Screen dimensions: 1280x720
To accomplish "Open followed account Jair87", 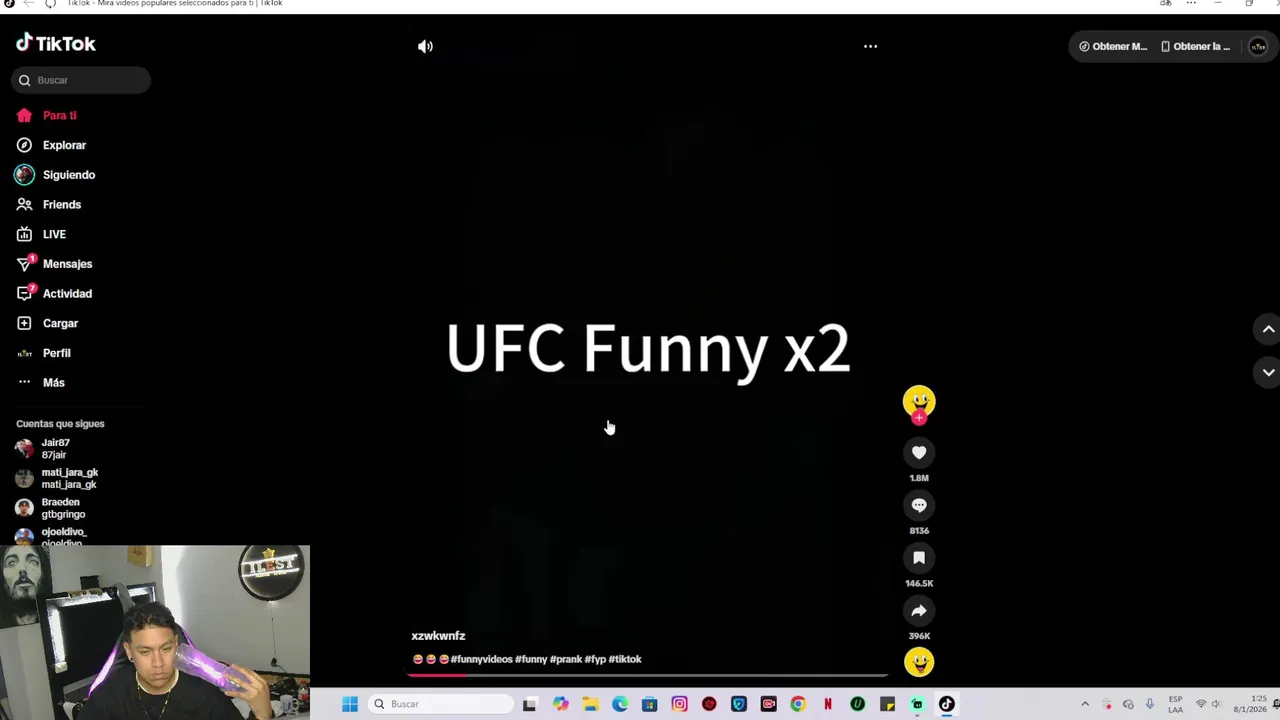I will (56, 448).
